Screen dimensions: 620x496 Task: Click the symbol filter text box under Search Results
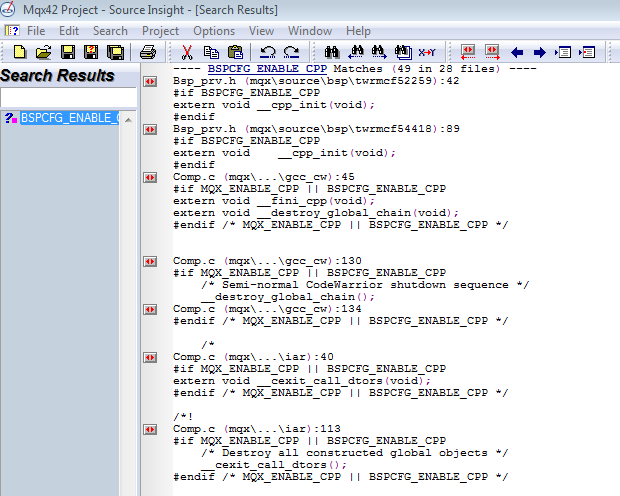coord(68,97)
